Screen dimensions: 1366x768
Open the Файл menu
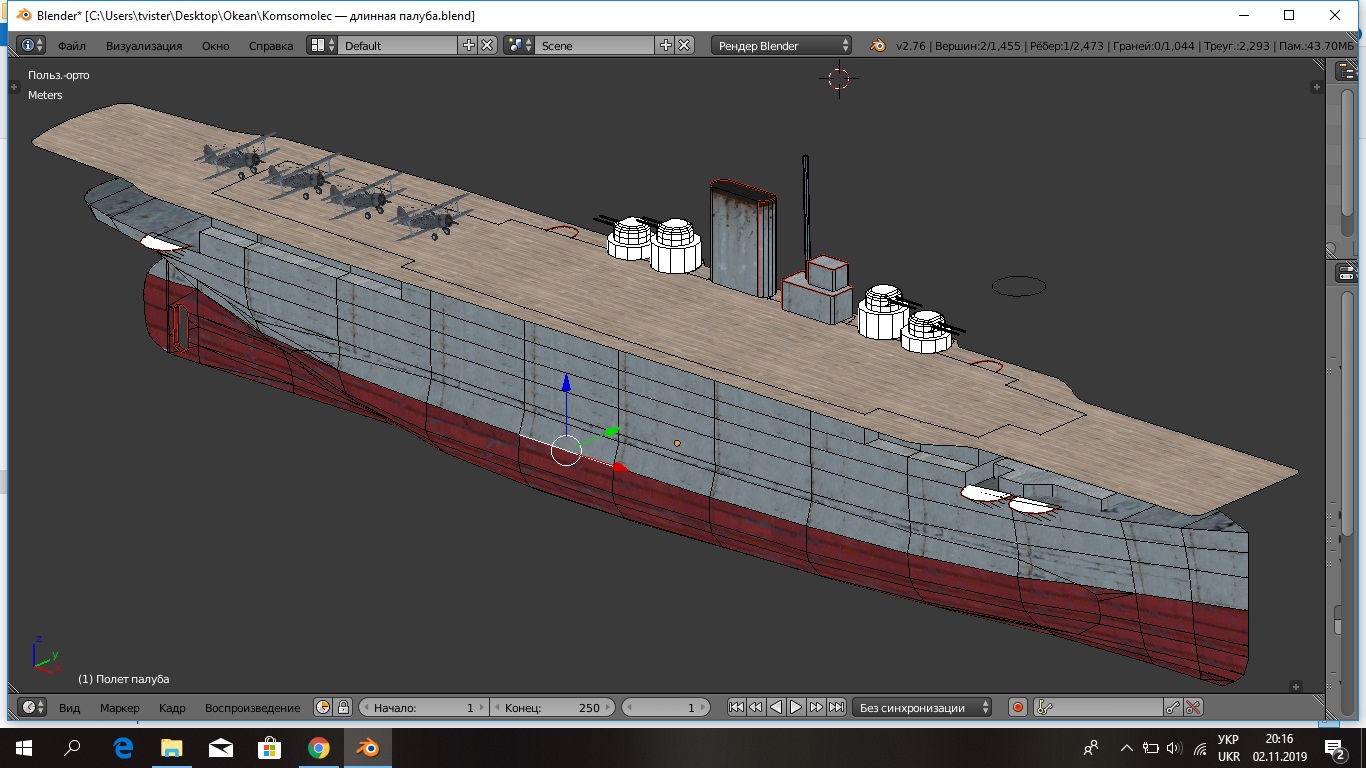click(x=72, y=46)
